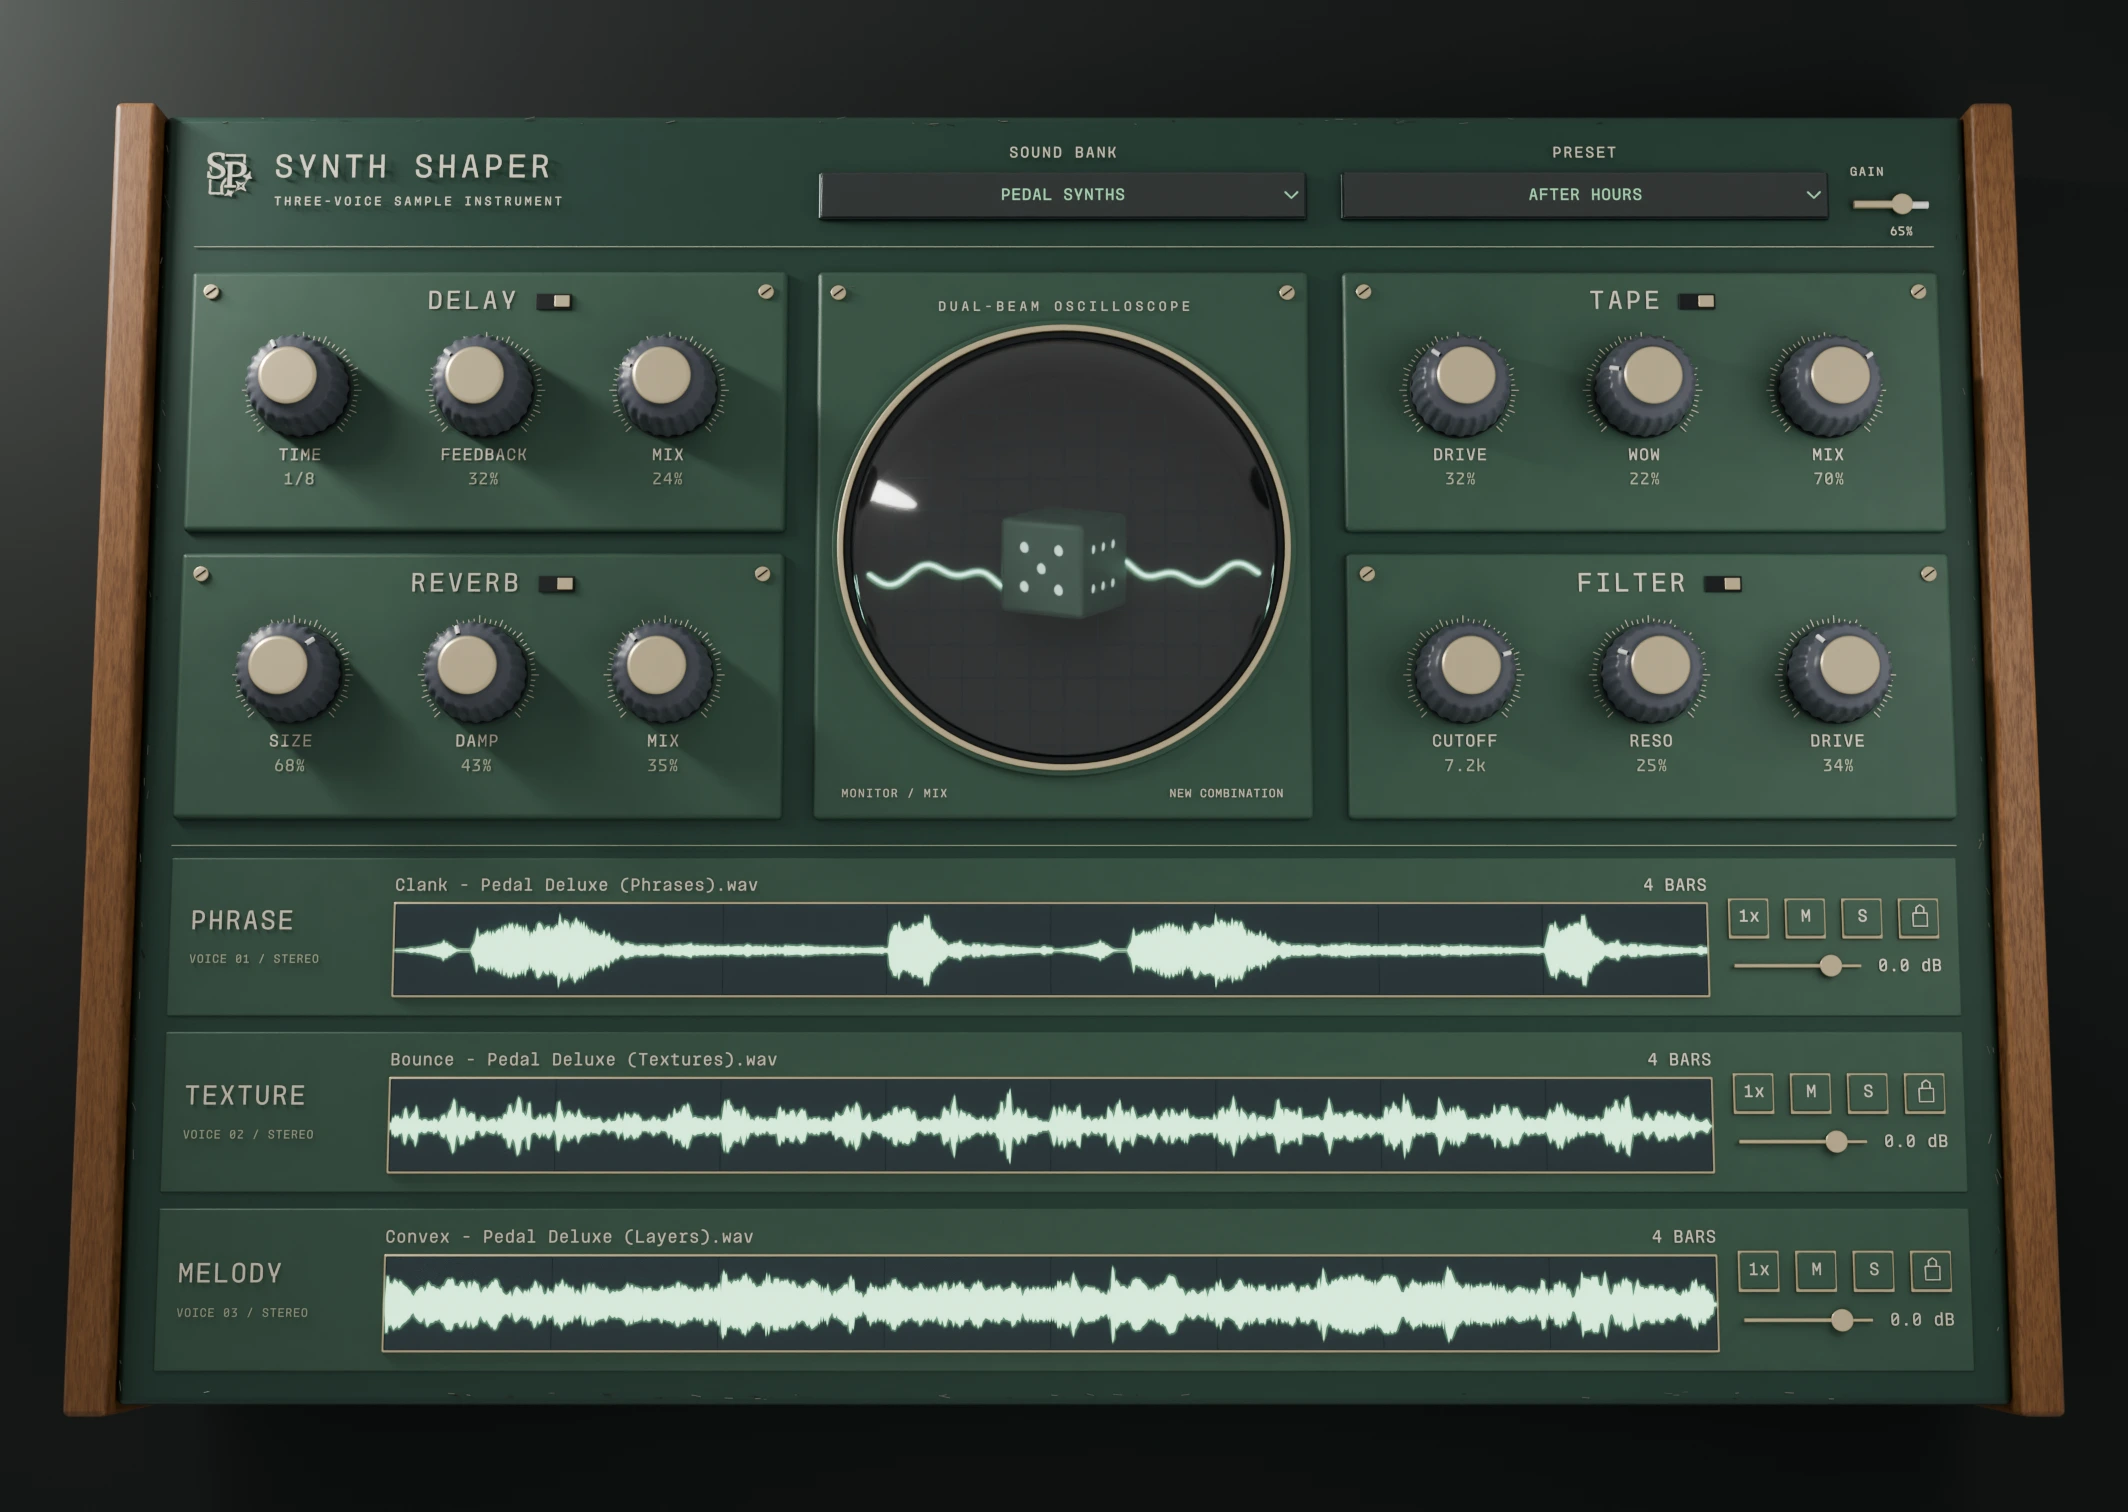Click the New Combination label

pyautogui.click(x=1226, y=793)
